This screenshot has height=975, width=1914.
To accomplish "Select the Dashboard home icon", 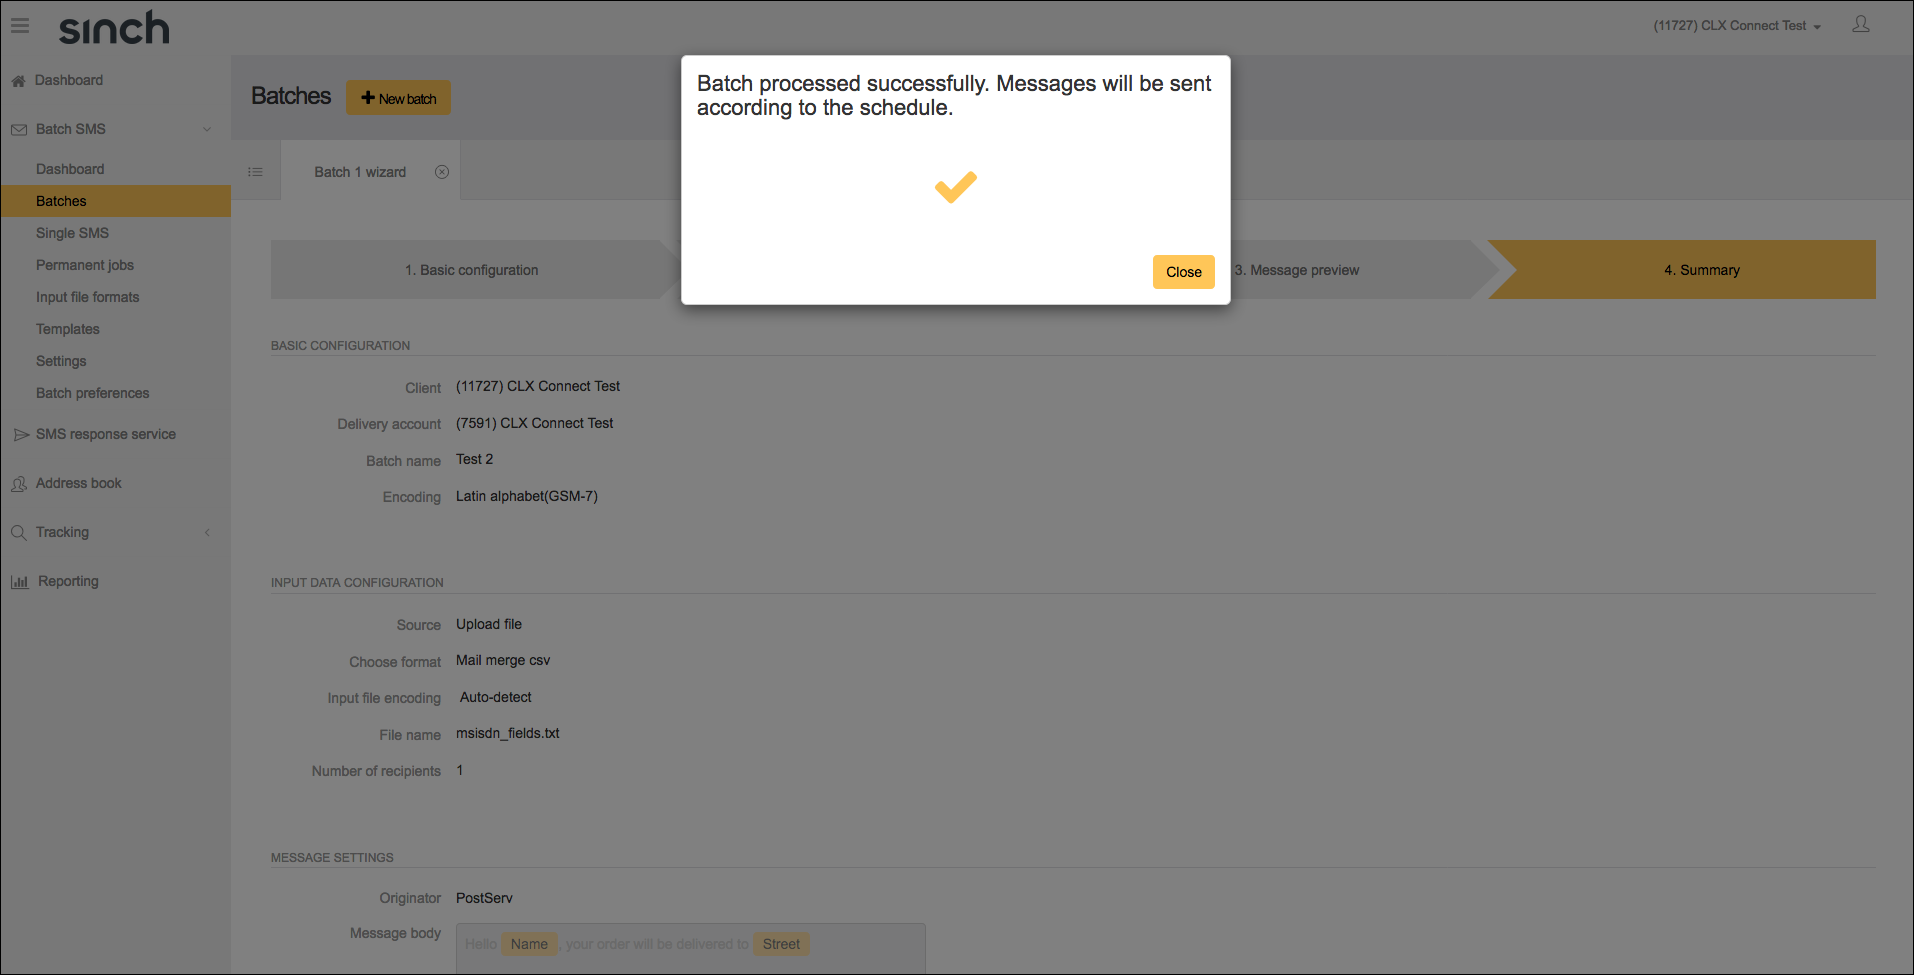I will [18, 80].
